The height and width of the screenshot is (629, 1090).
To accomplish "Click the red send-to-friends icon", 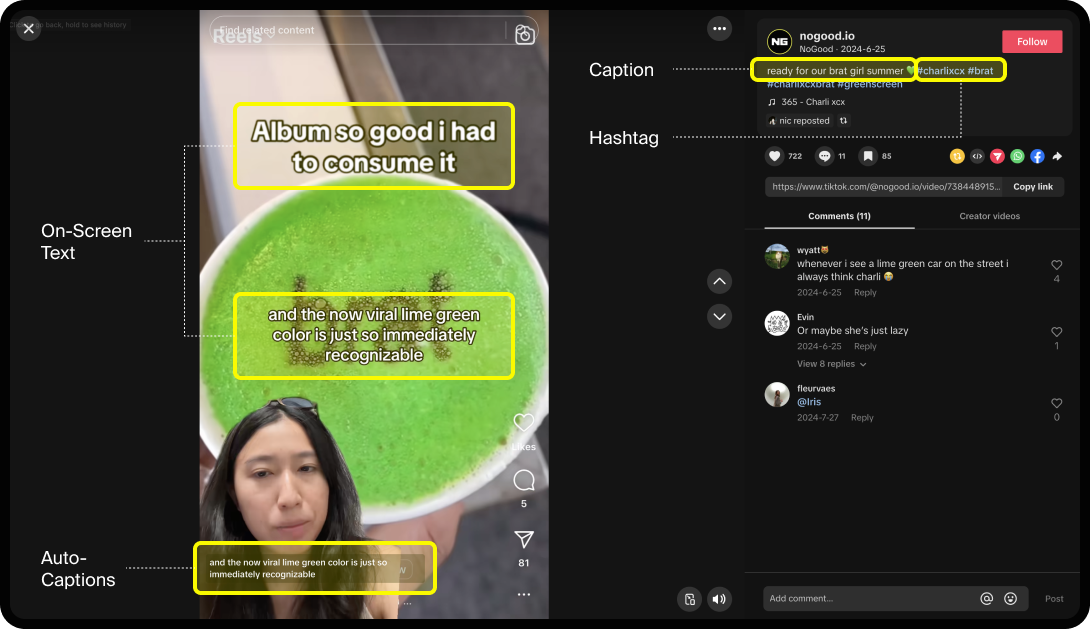I will [998, 156].
